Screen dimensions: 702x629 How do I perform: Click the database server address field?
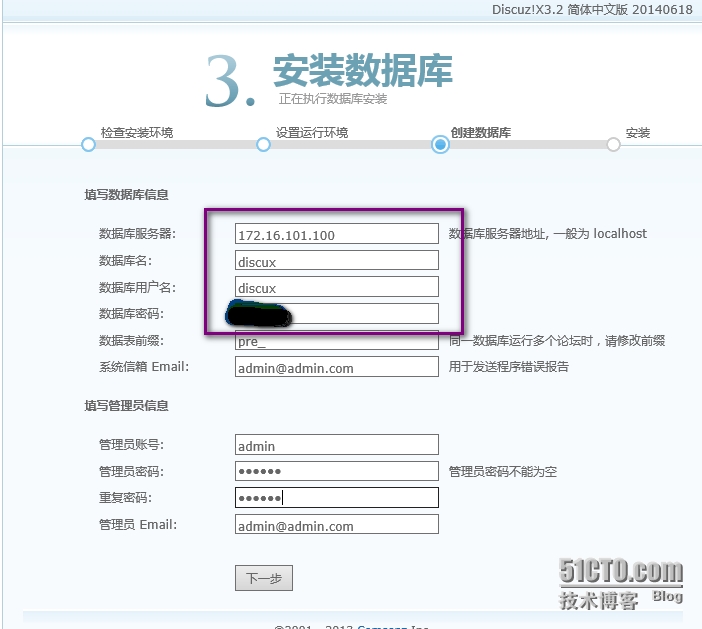tap(337, 234)
